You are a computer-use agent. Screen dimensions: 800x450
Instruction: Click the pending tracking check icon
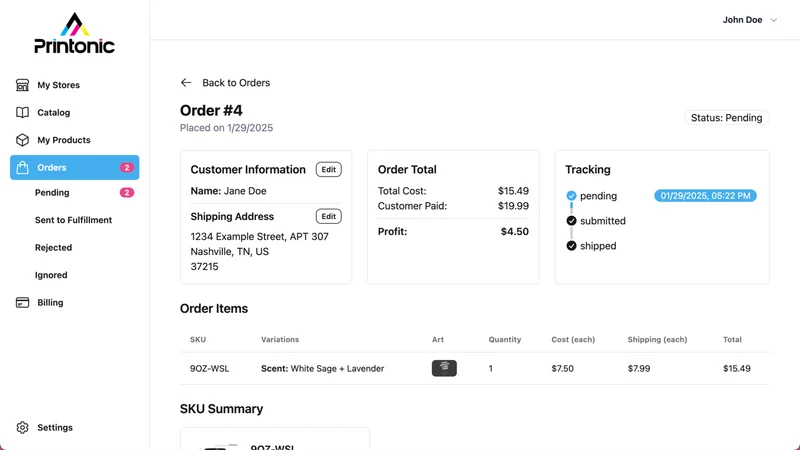(x=571, y=196)
